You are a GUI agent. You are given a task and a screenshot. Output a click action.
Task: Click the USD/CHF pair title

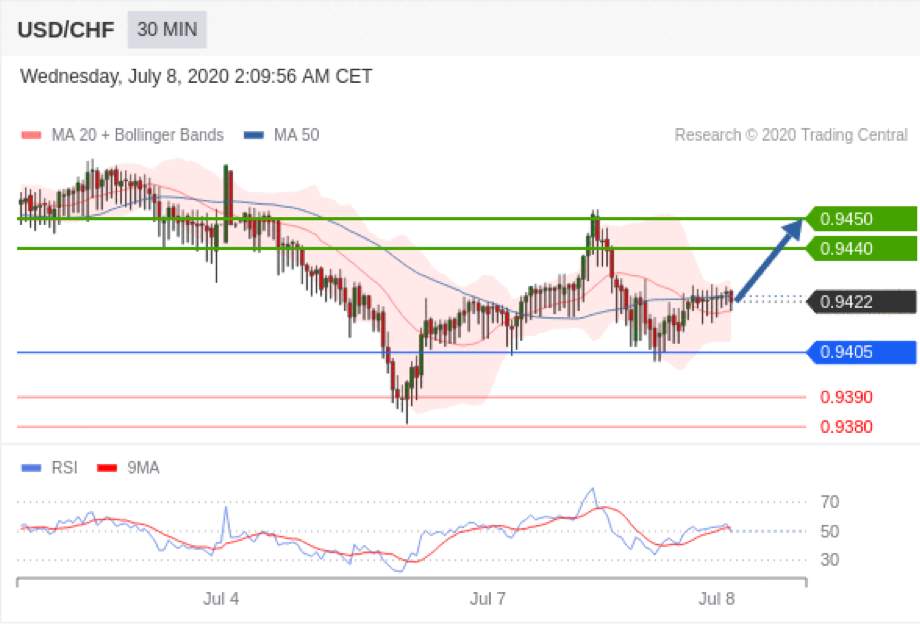tap(66, 30)
